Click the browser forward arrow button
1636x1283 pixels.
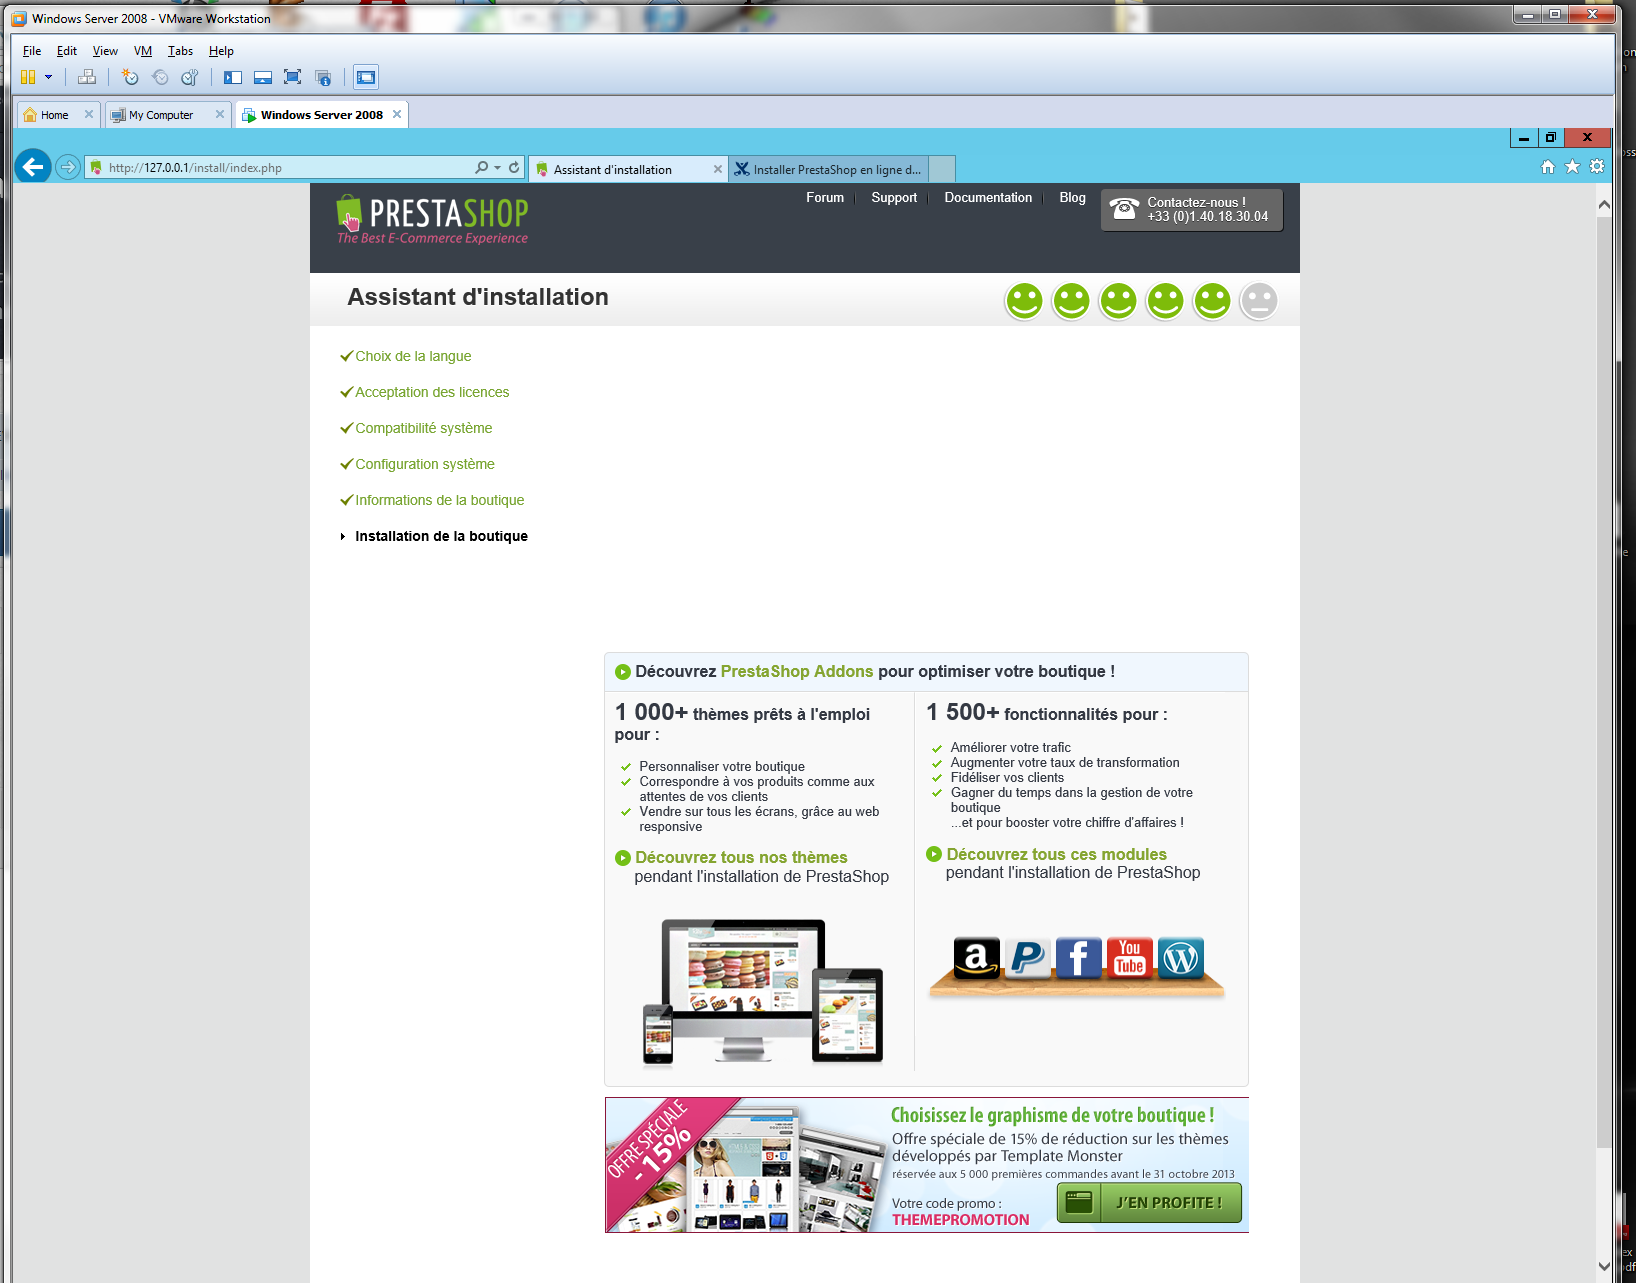[67, 167]
